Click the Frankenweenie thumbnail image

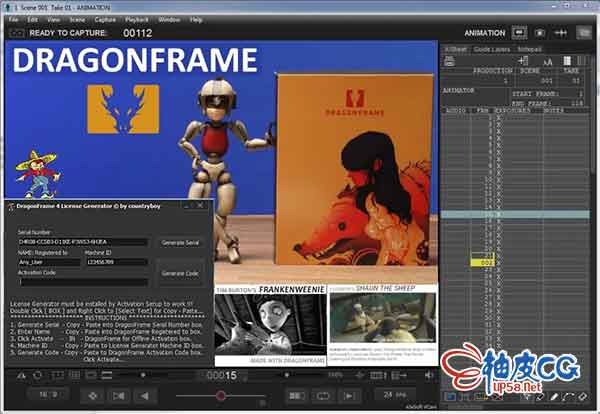tap(270, 325)
